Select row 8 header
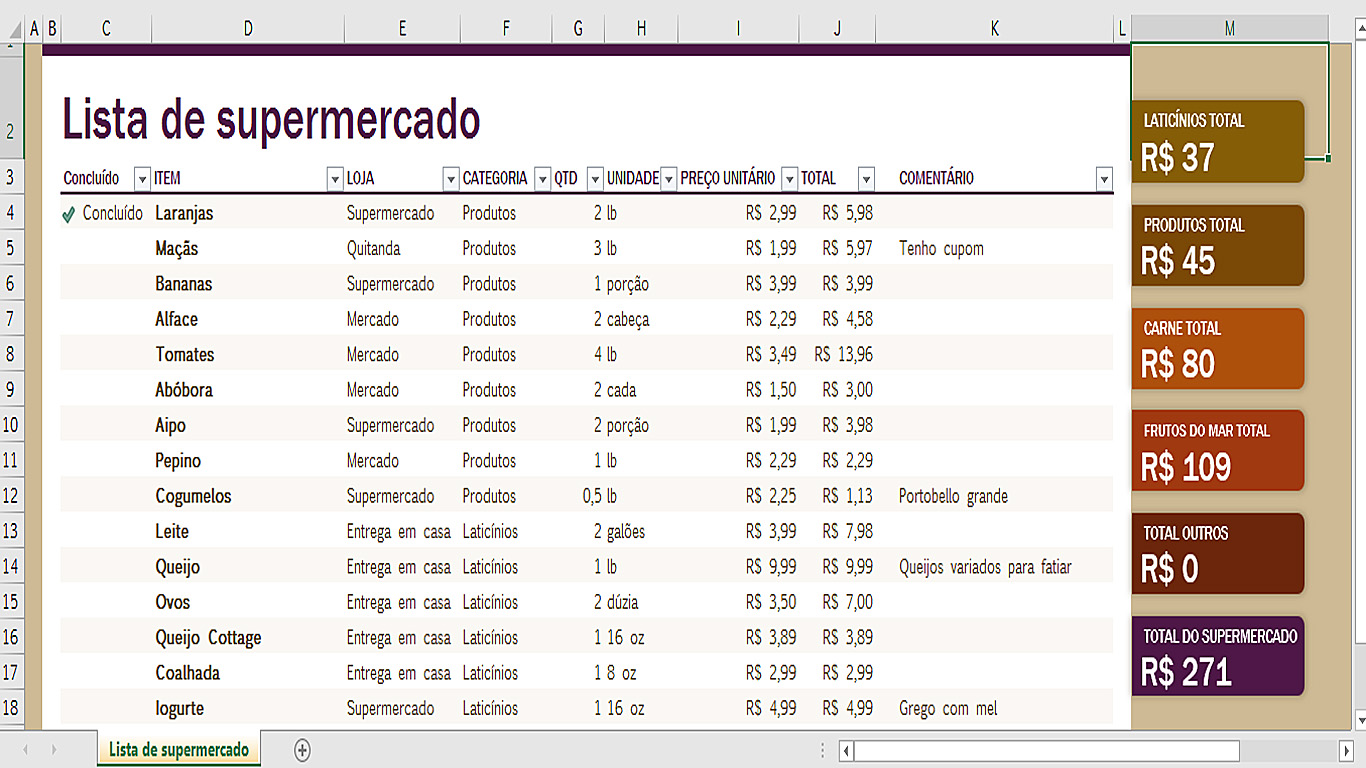This screenshot has width=1366, height=768. pos(11,355)
